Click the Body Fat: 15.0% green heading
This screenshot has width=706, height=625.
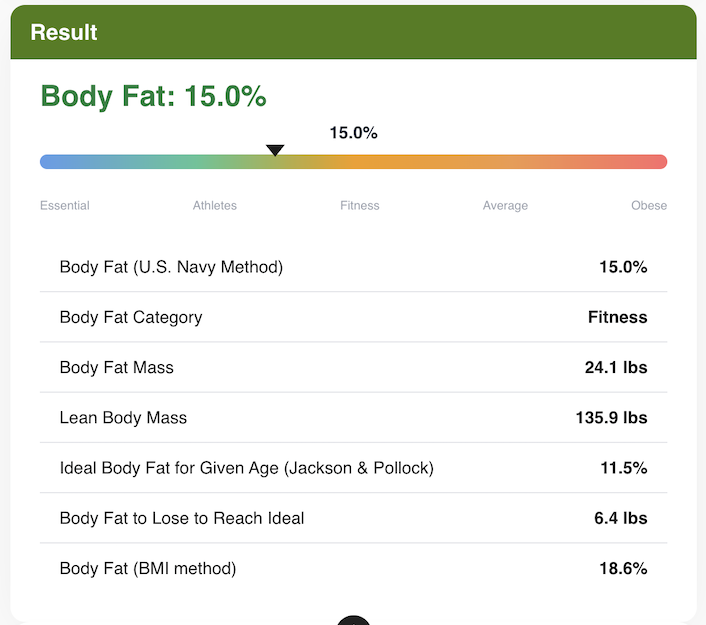point(153,97)
